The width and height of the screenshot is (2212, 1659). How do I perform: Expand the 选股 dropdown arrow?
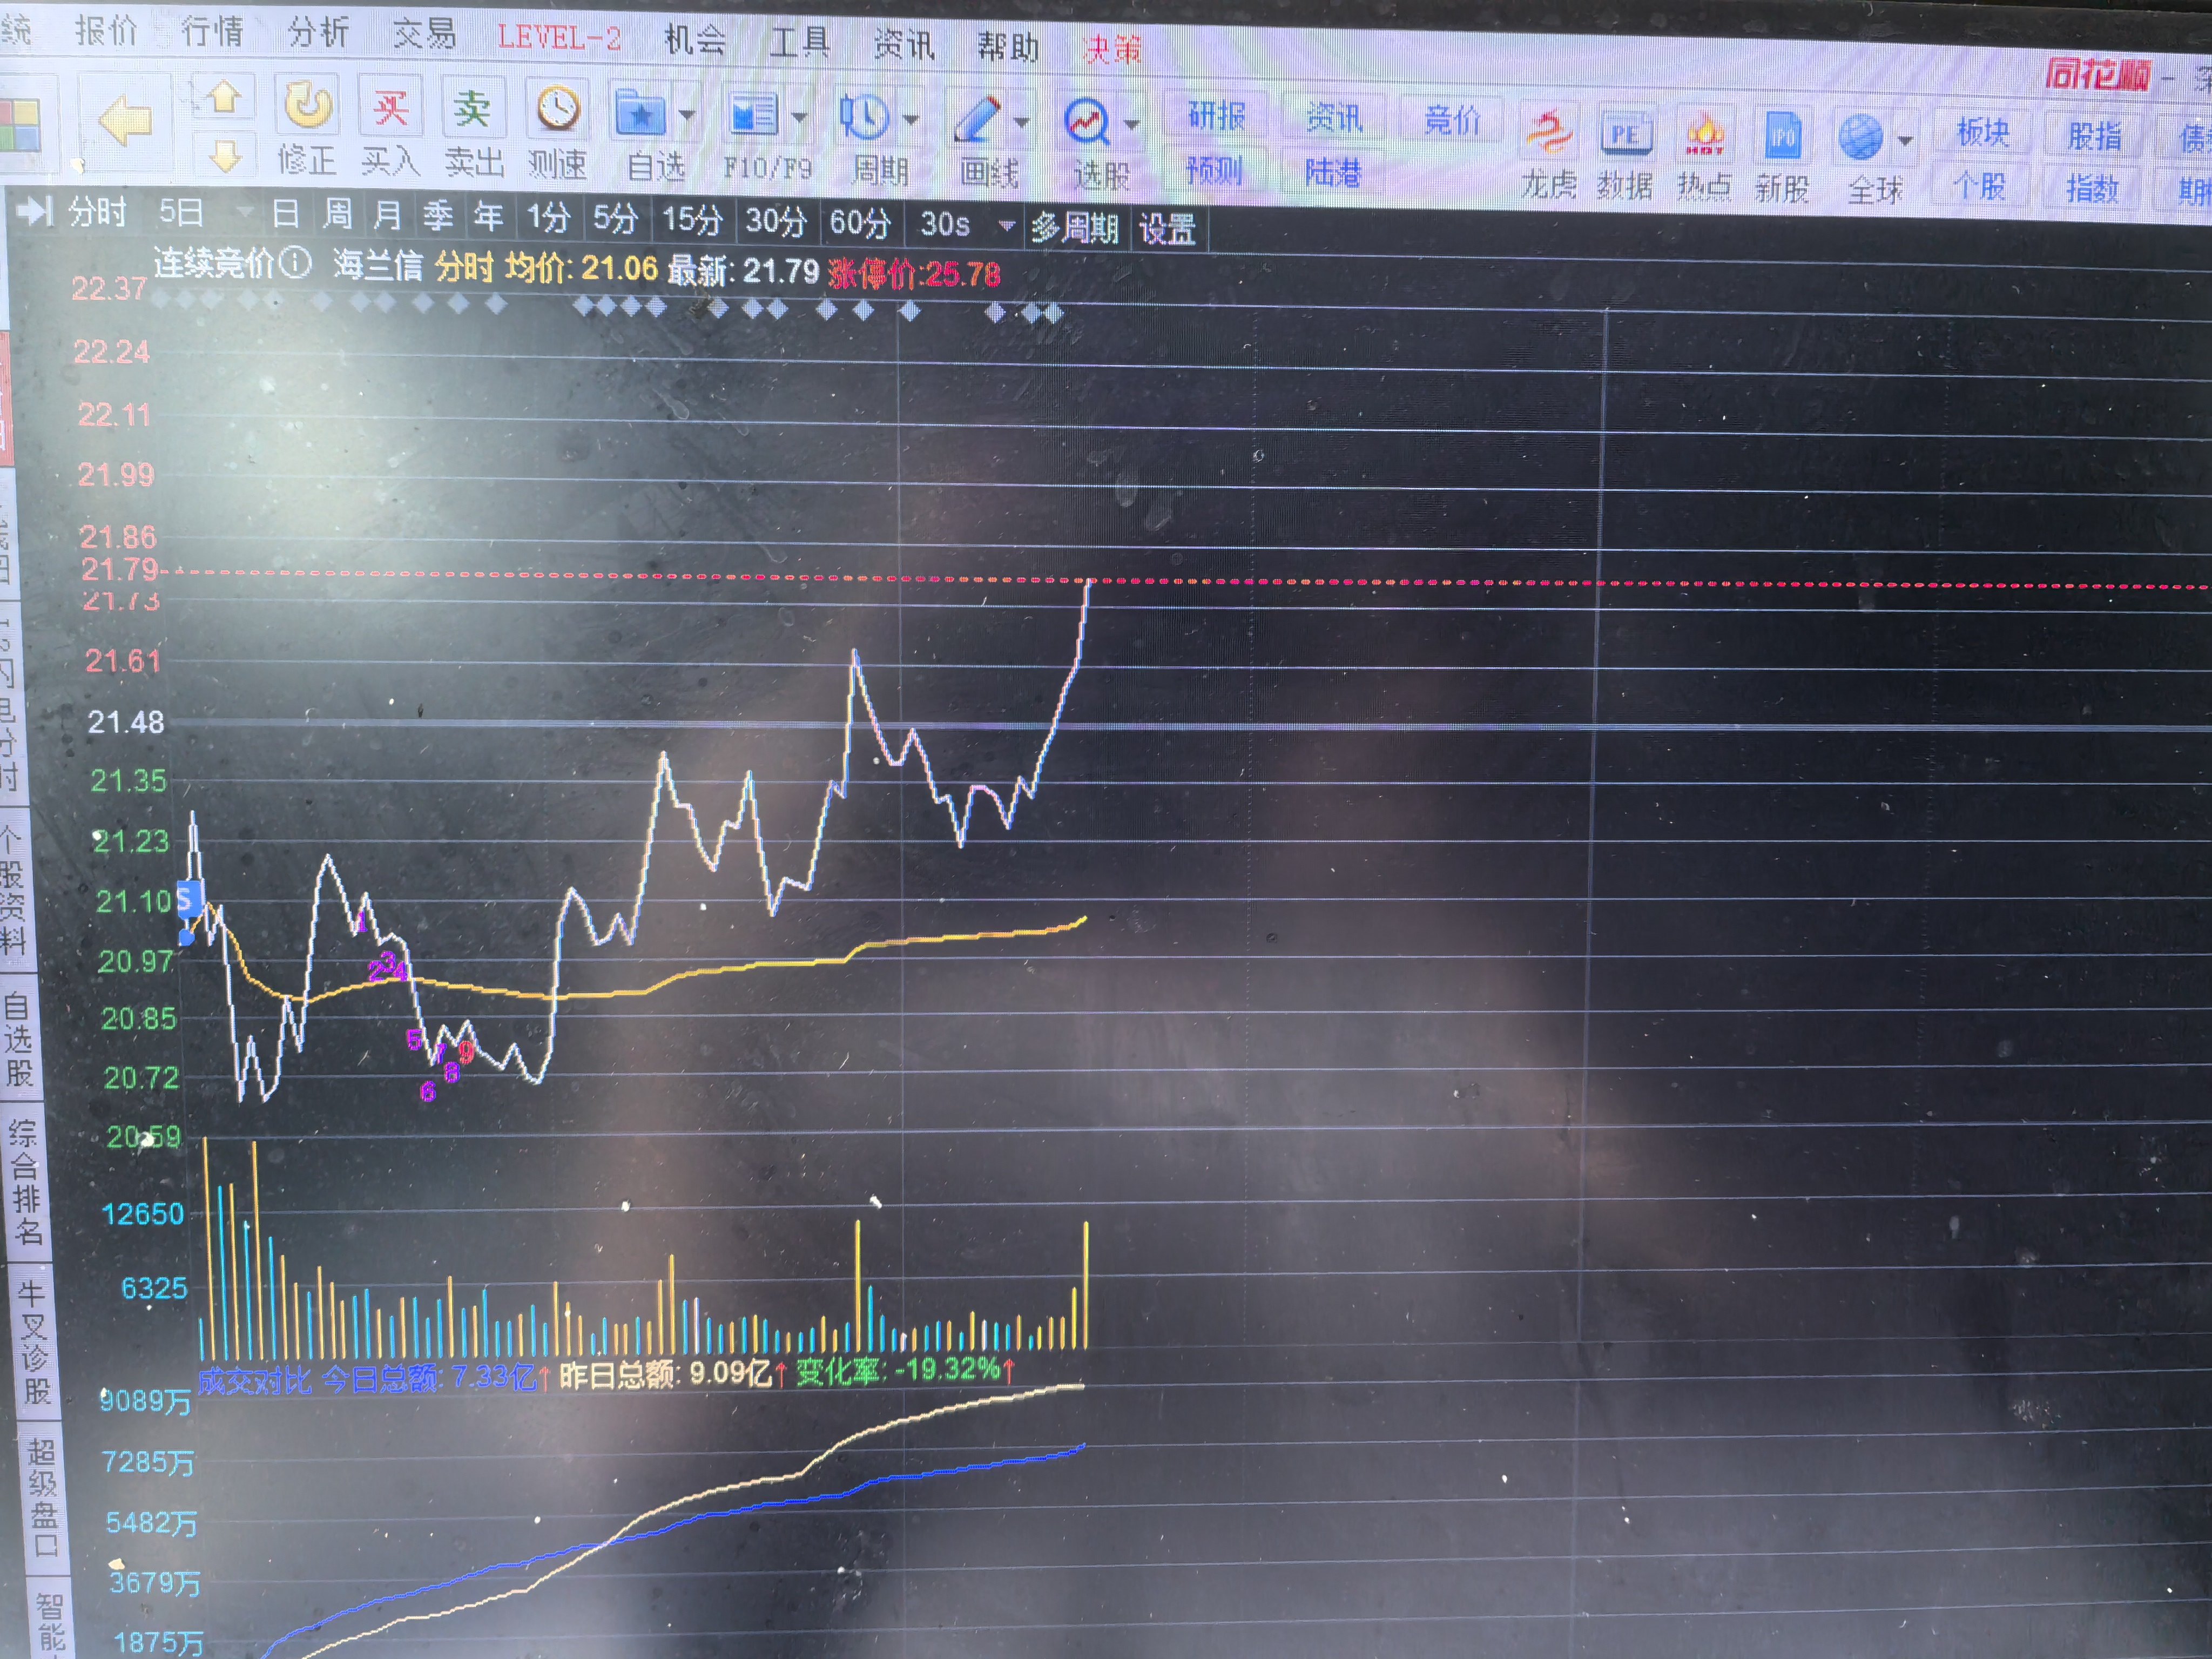pos(1132,124)
